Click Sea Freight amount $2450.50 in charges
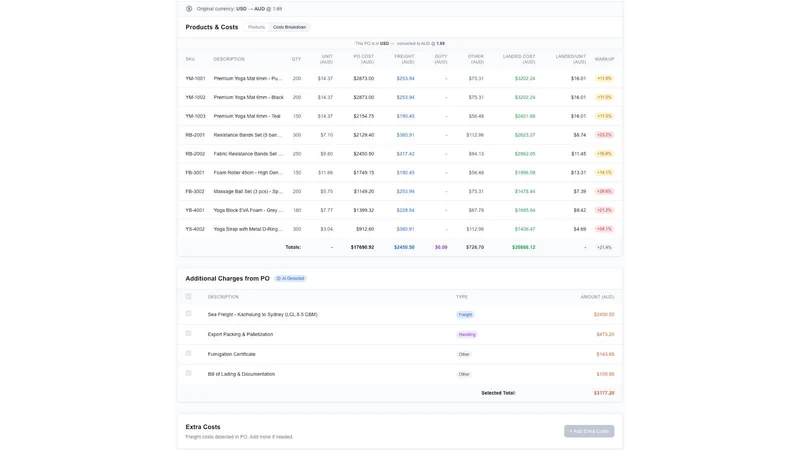 (604, 315)
